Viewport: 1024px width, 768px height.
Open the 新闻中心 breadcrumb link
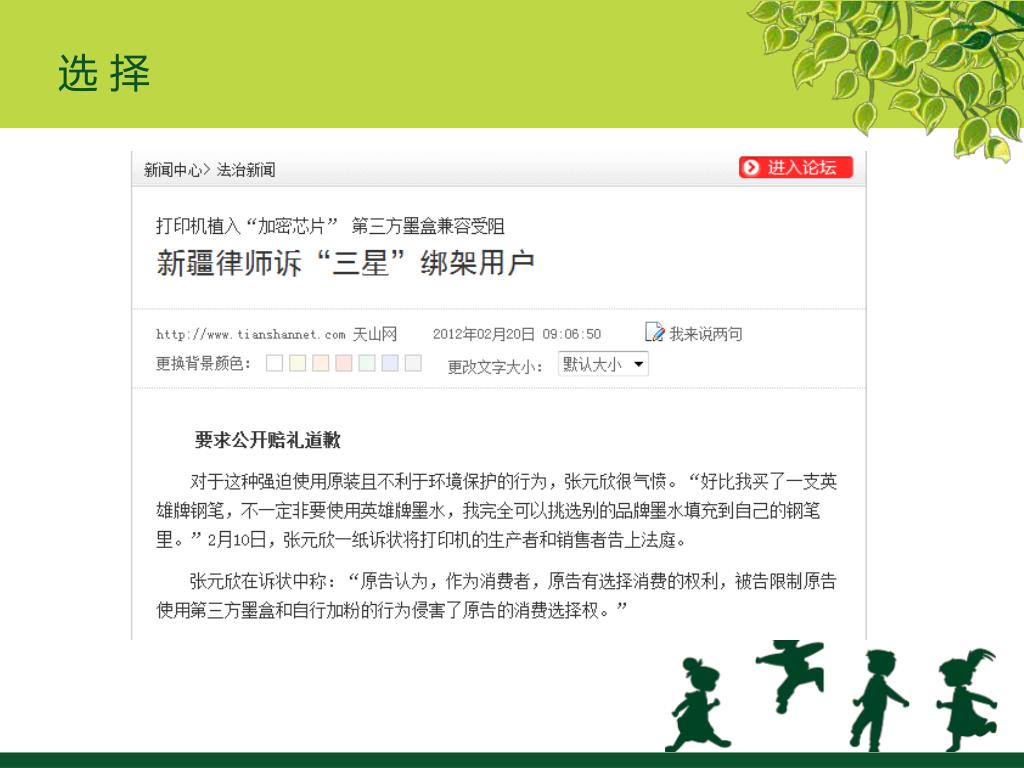pos(173,170)
